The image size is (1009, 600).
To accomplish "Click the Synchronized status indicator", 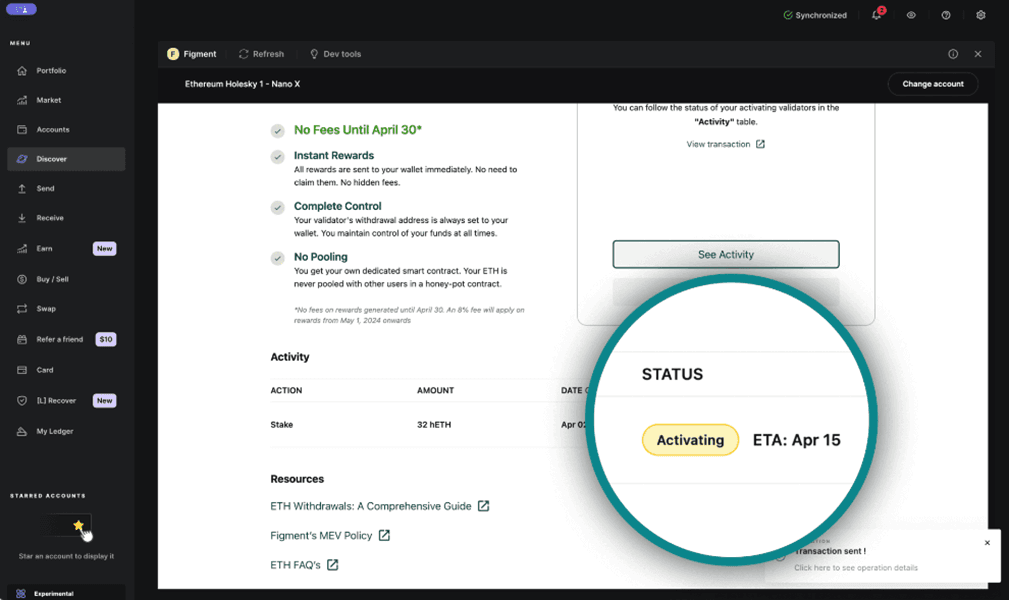I will (814, 15).
